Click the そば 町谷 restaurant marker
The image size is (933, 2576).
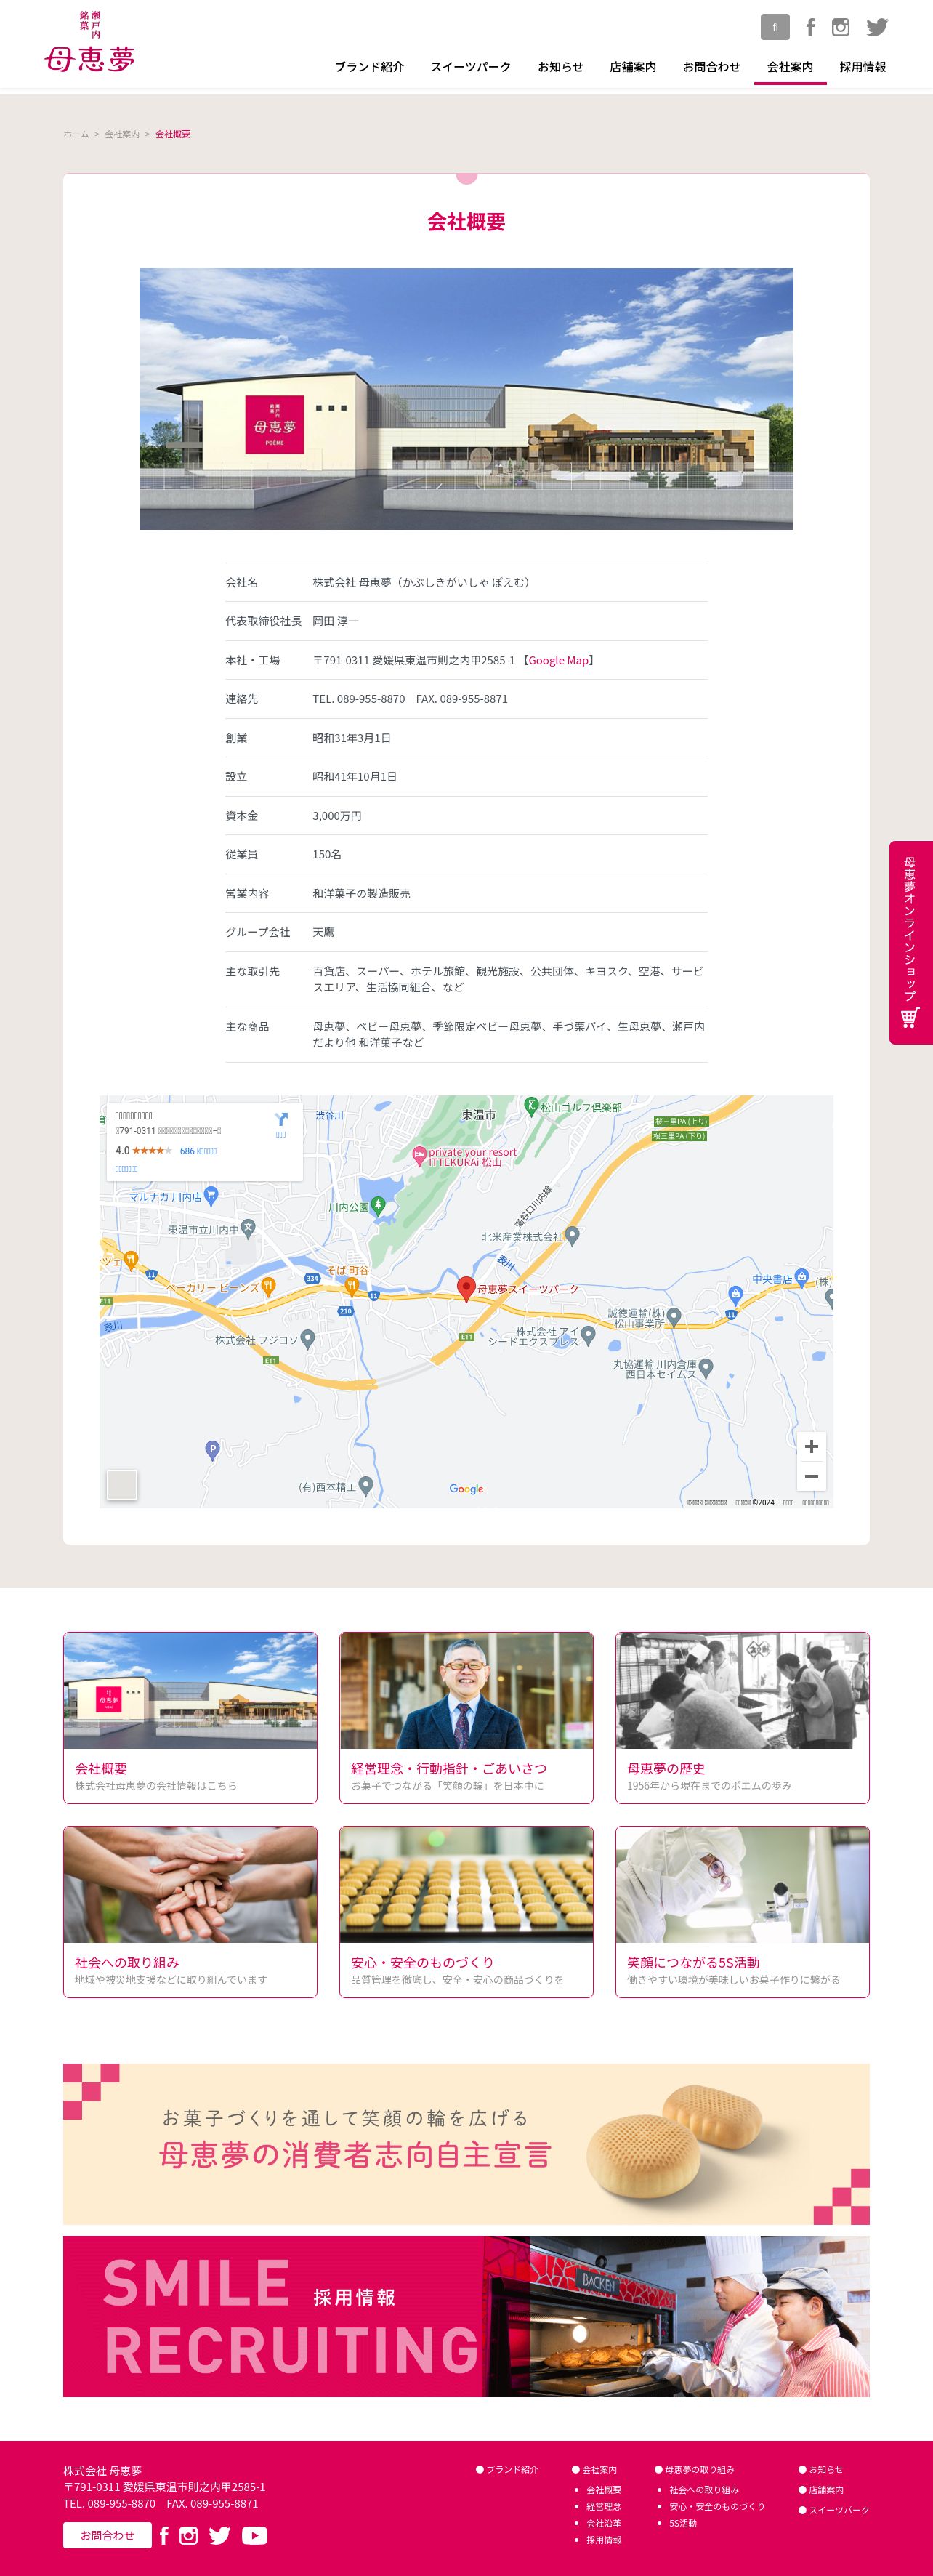coord(351,1286)
